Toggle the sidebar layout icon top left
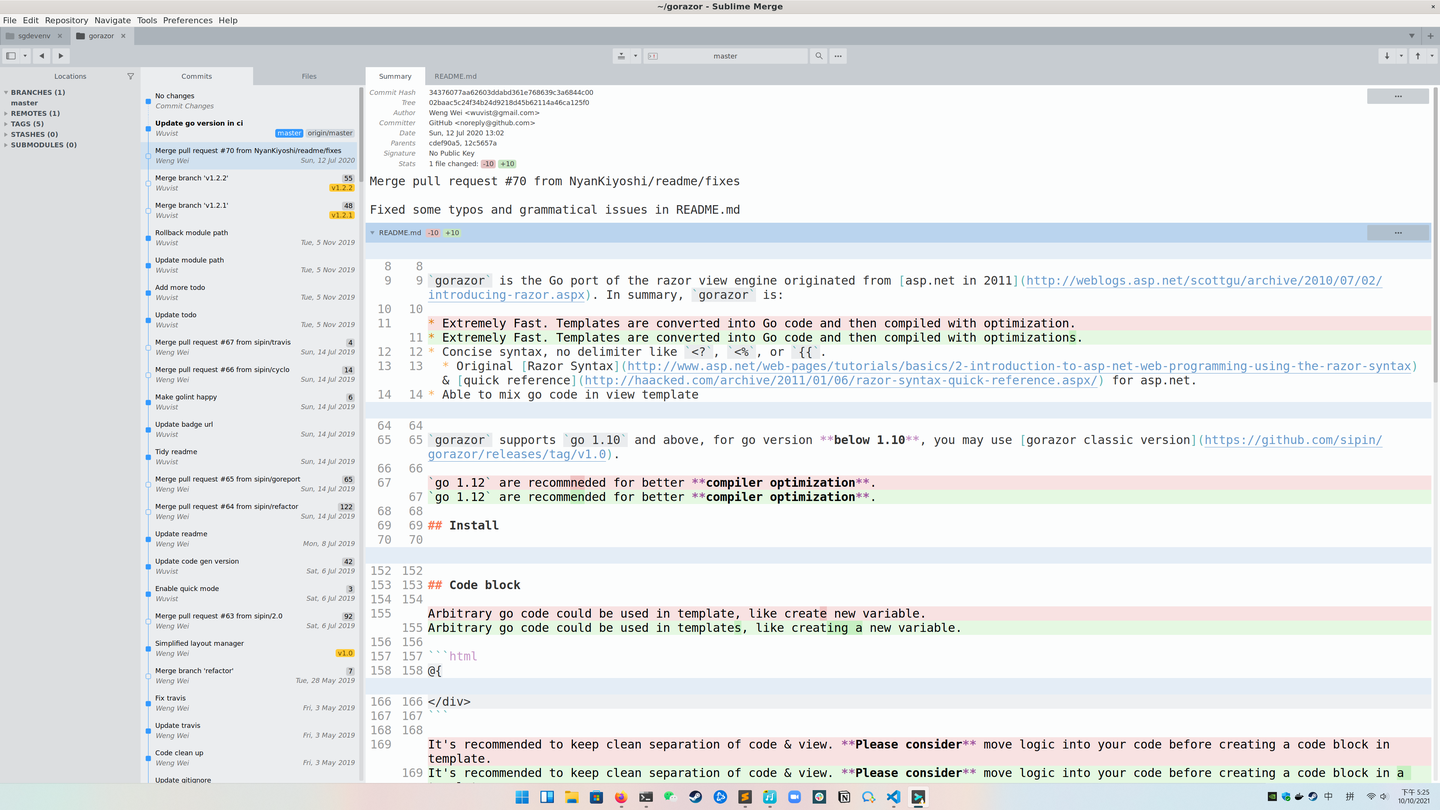Viewport: 1440px width, 810px height. (x=12, y=55)
